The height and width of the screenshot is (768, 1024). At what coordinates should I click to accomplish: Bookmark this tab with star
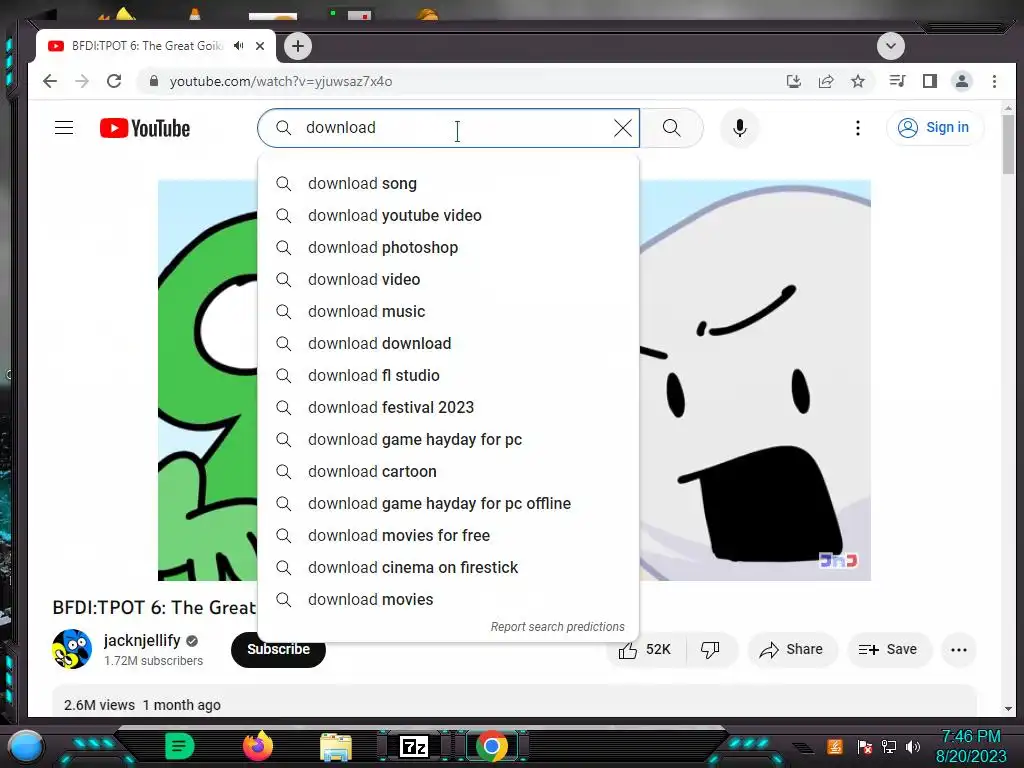pyautogui.click(x=858, y=81)
